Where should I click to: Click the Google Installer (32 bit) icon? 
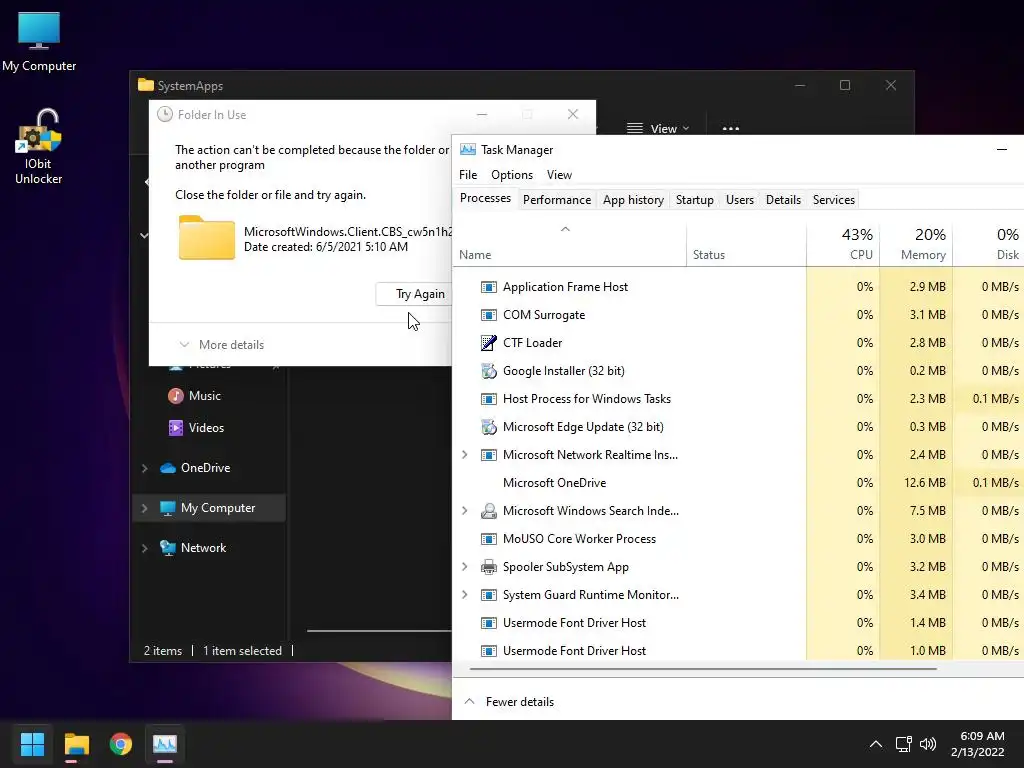(x=488, y=371)
